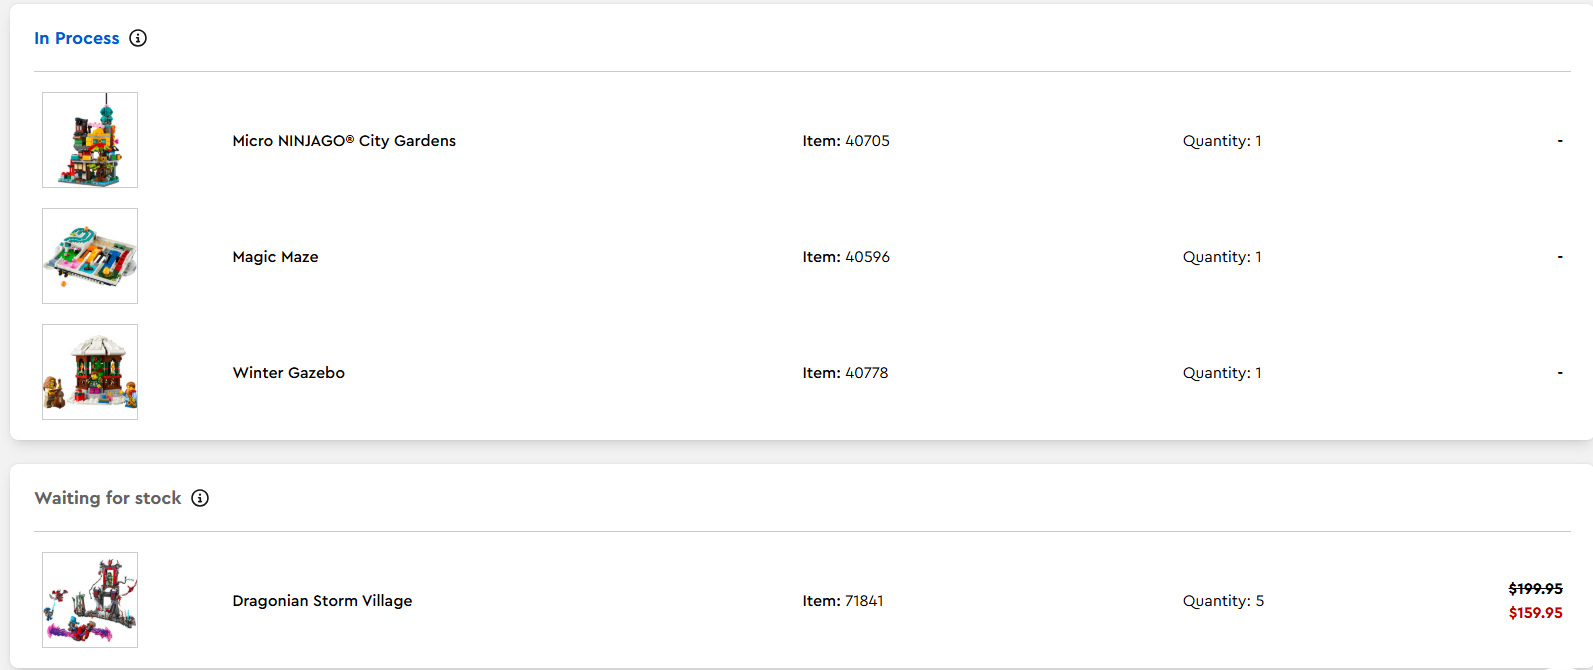This screenshot has width=1593, height=670.
Task: Click the info icon beside Waiting for stock
Action: pos(200,498)
